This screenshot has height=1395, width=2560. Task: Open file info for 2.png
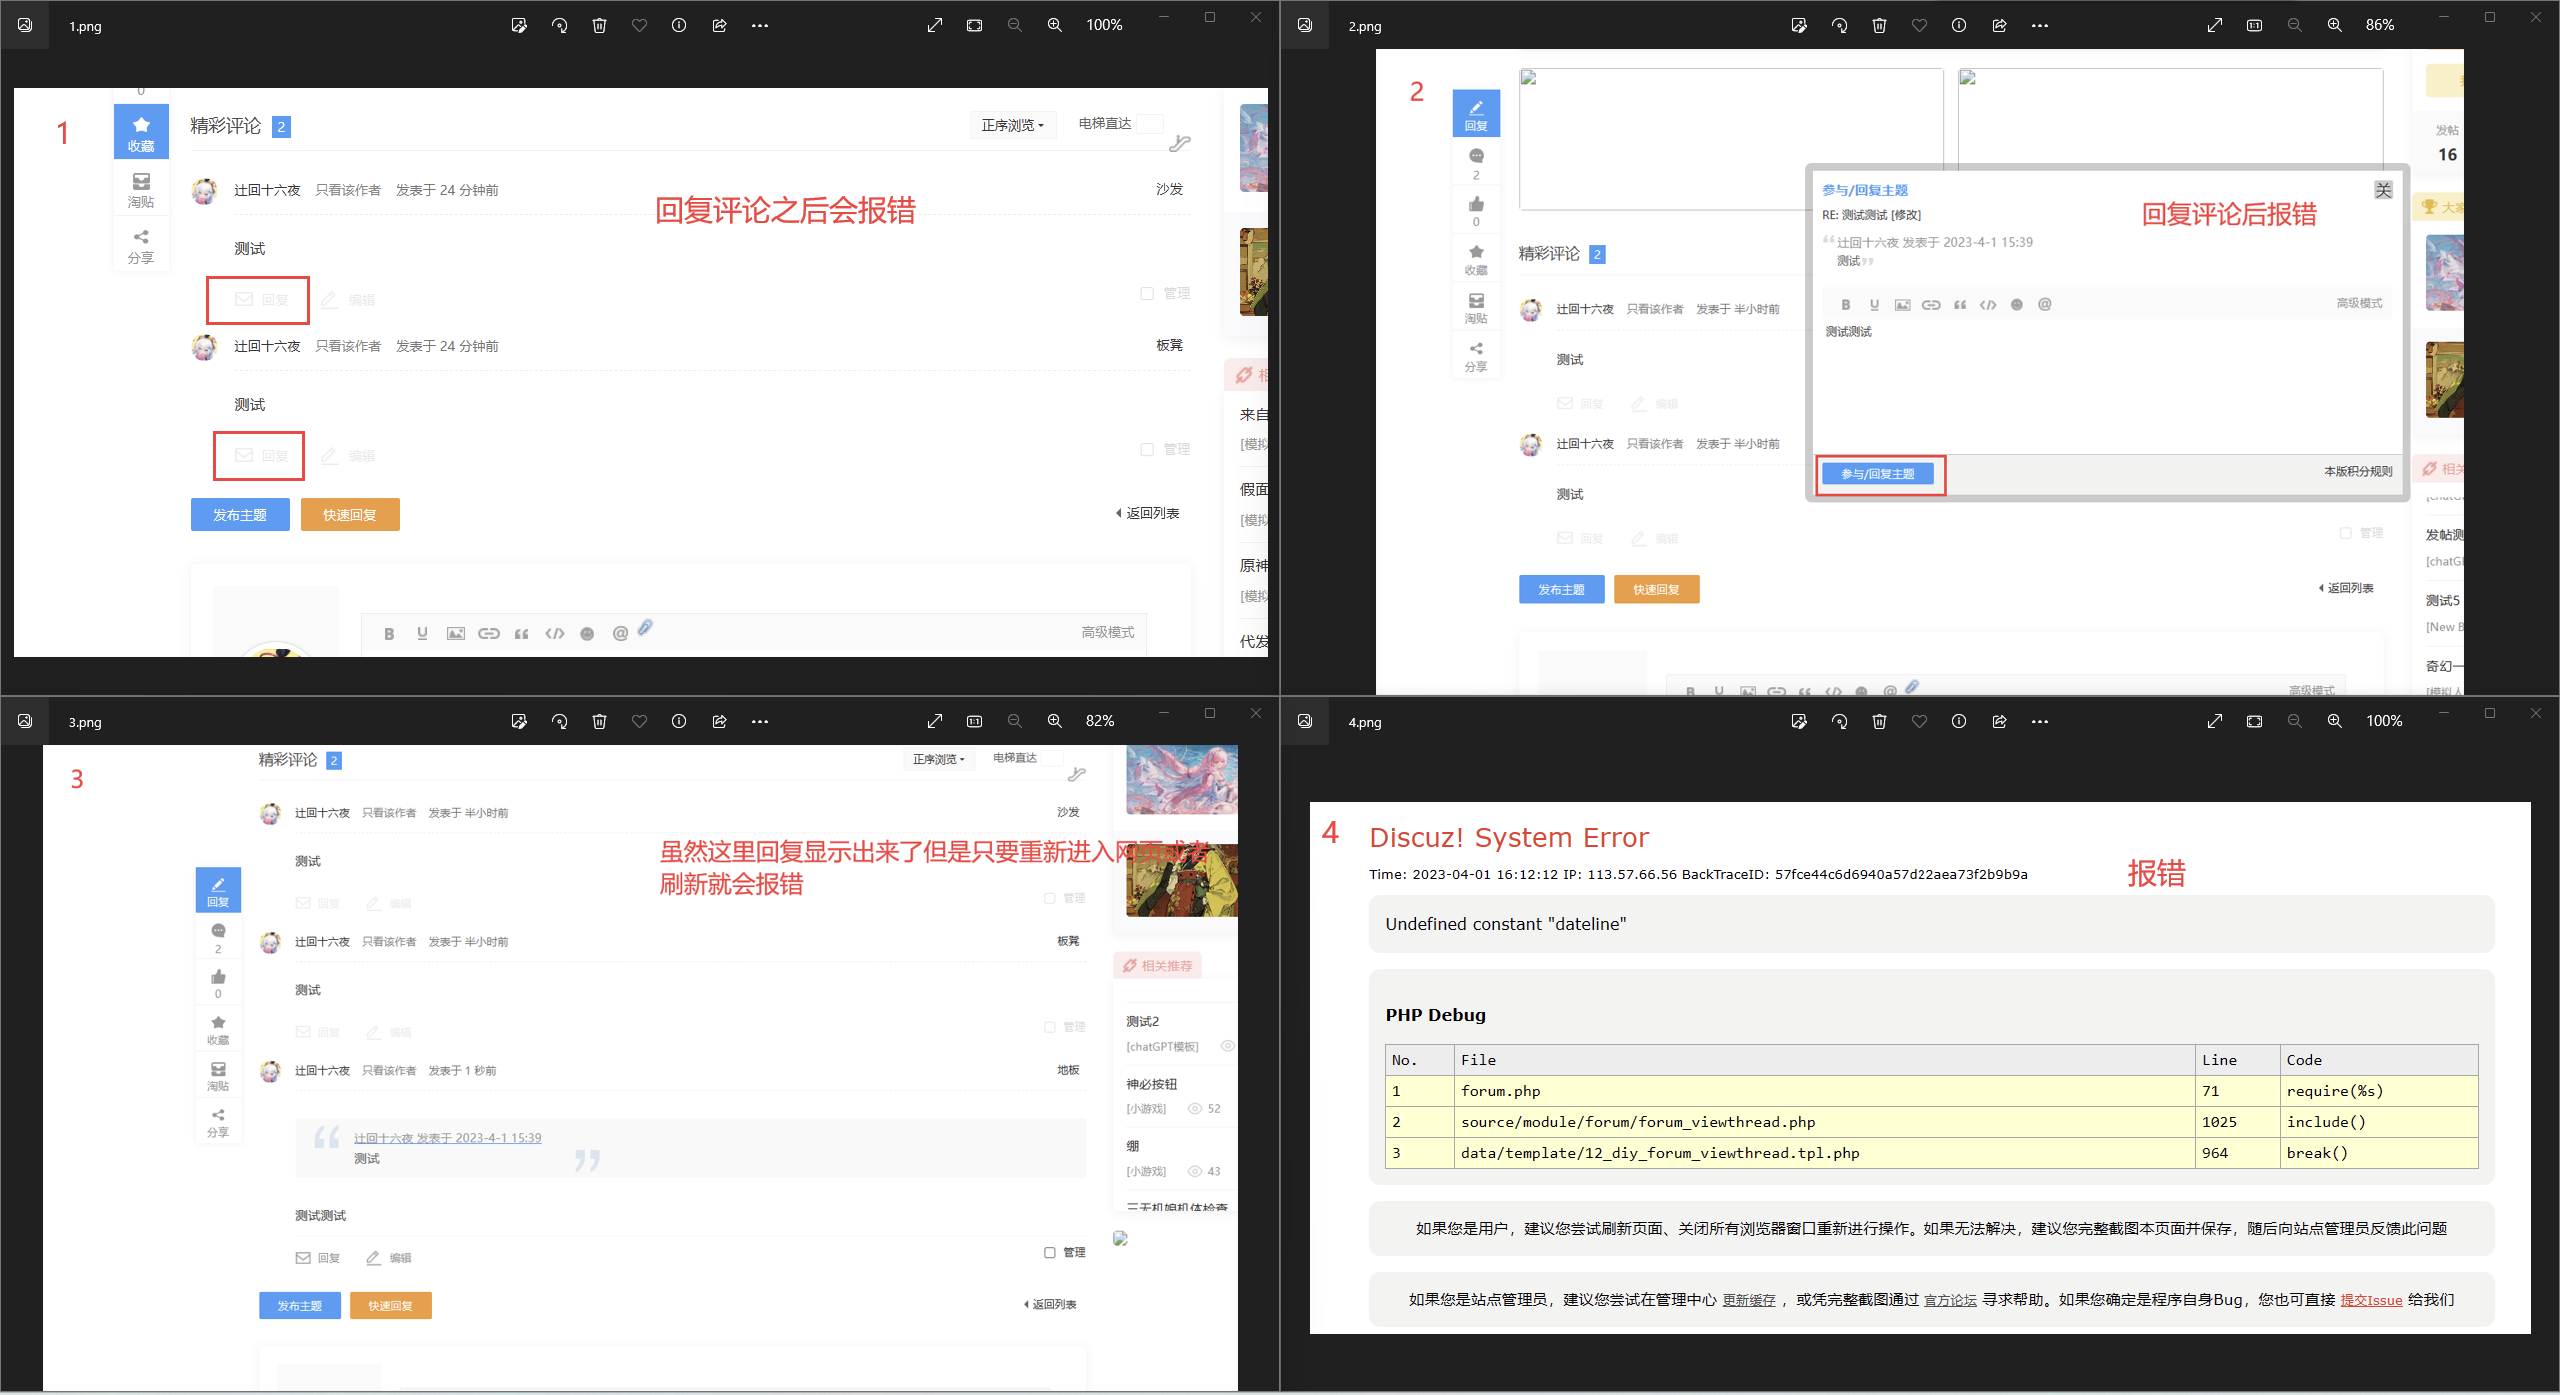(1959, 26)
